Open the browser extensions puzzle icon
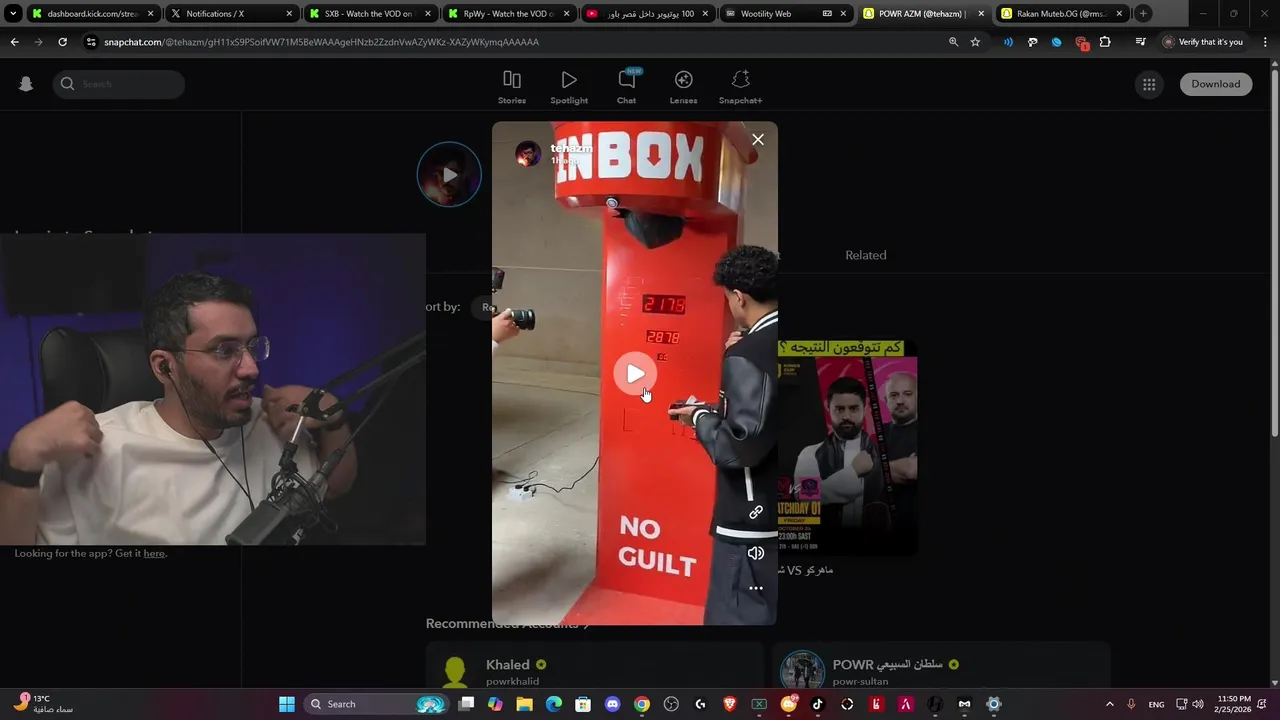Viewport: 1280px width, 720px height. (x=1105, y=42)
